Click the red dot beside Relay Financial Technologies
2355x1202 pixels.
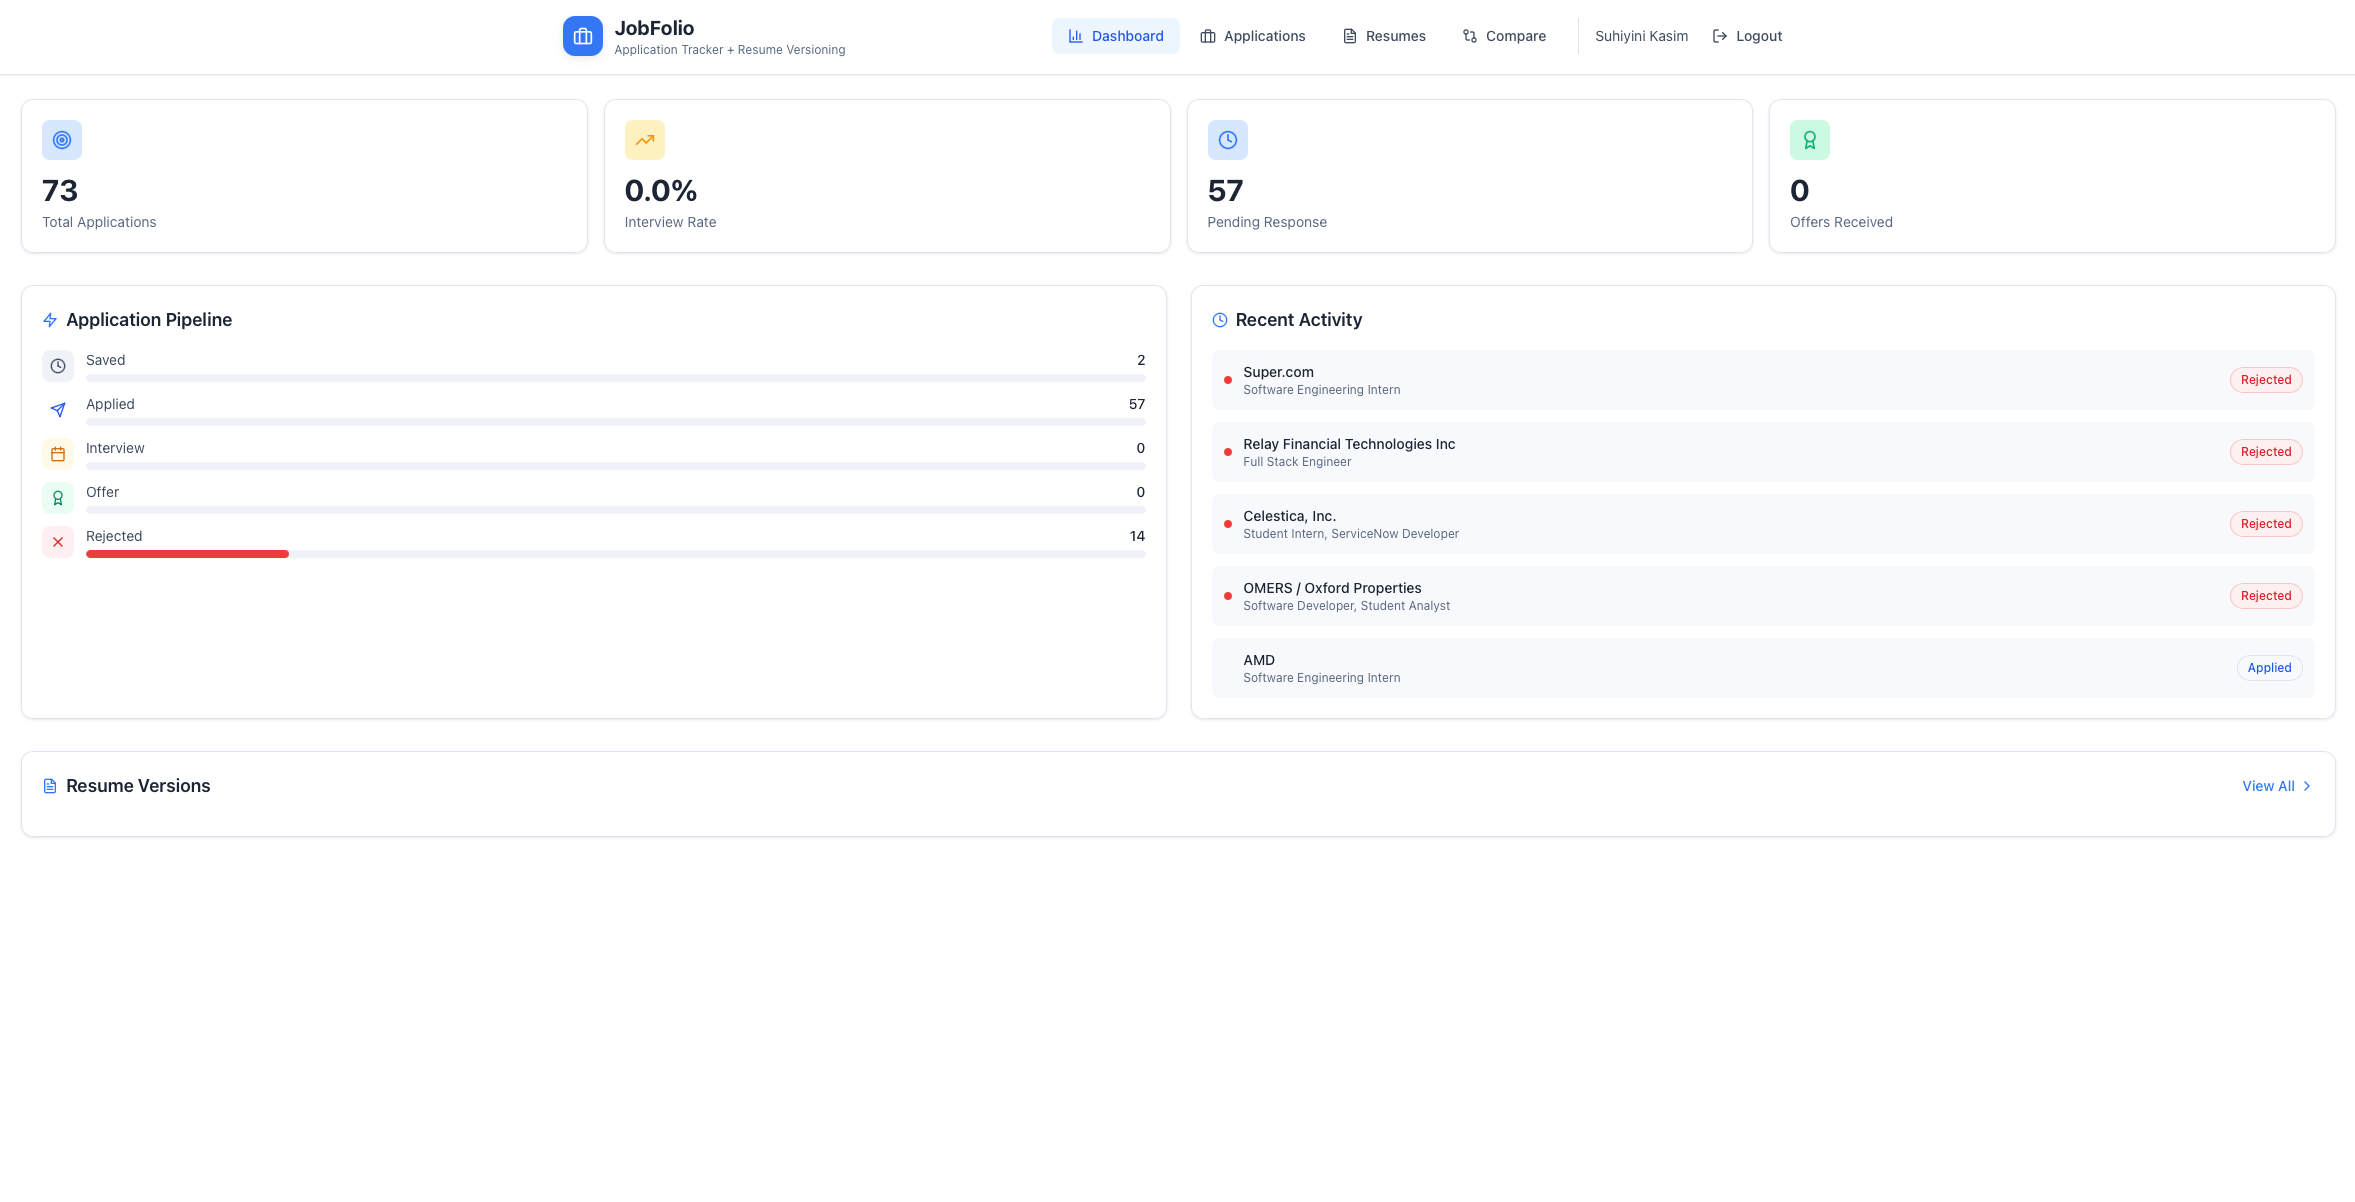click(x=1228, y=452)
